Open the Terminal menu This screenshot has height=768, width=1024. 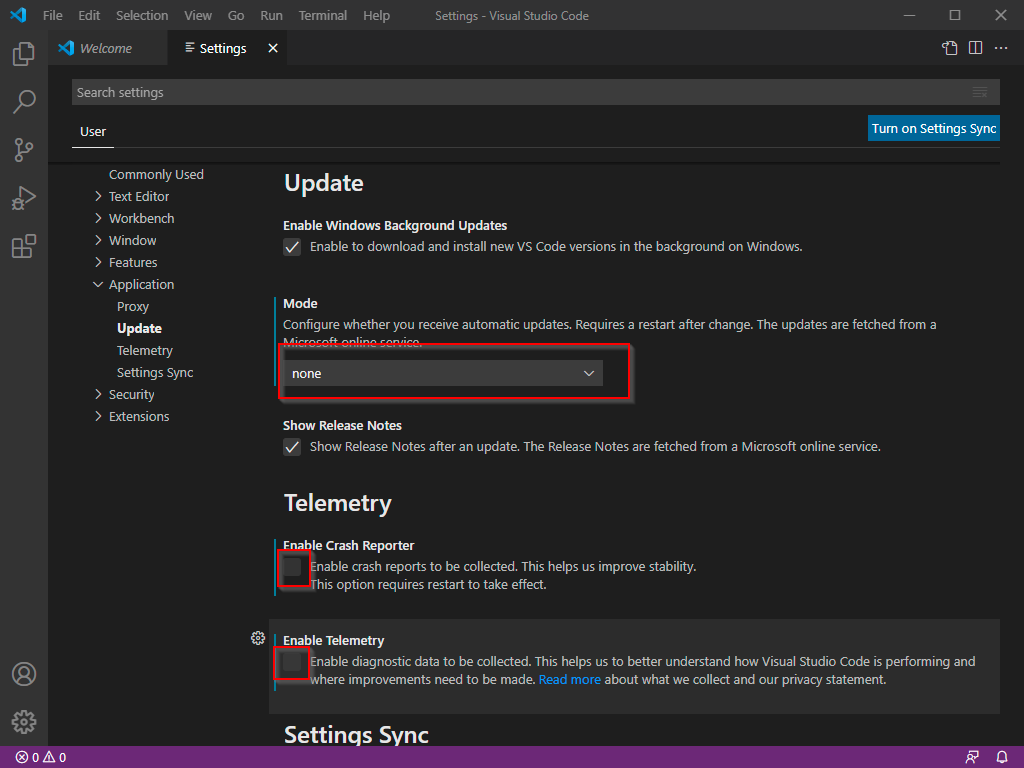point(323,15)
